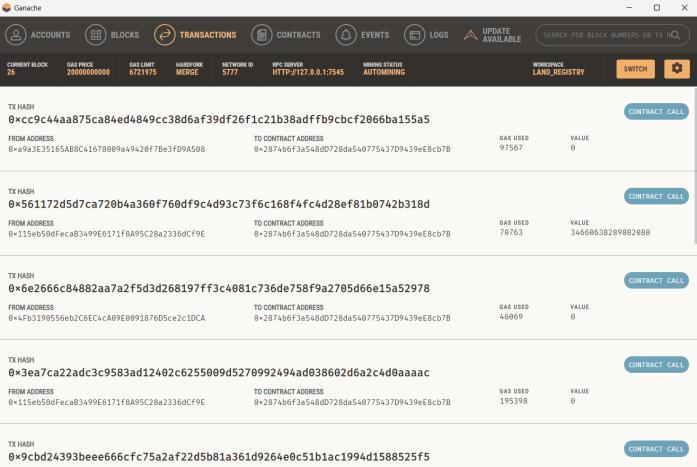
Task: Click contract address in the 0x6e2666c8 transaction
Action: (x=352, y=318)
